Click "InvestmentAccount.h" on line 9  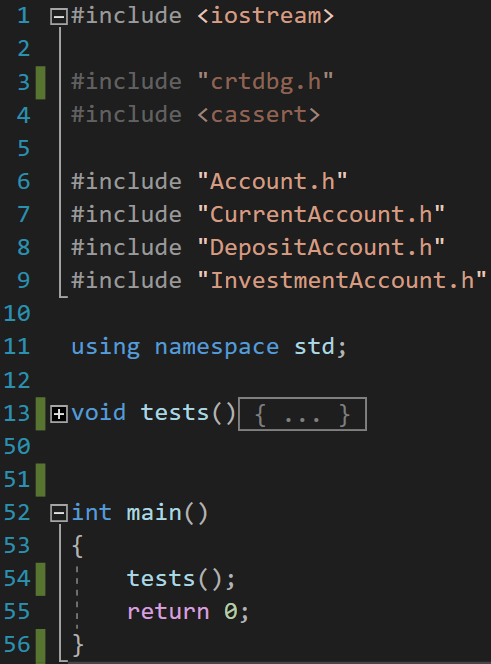342,280
